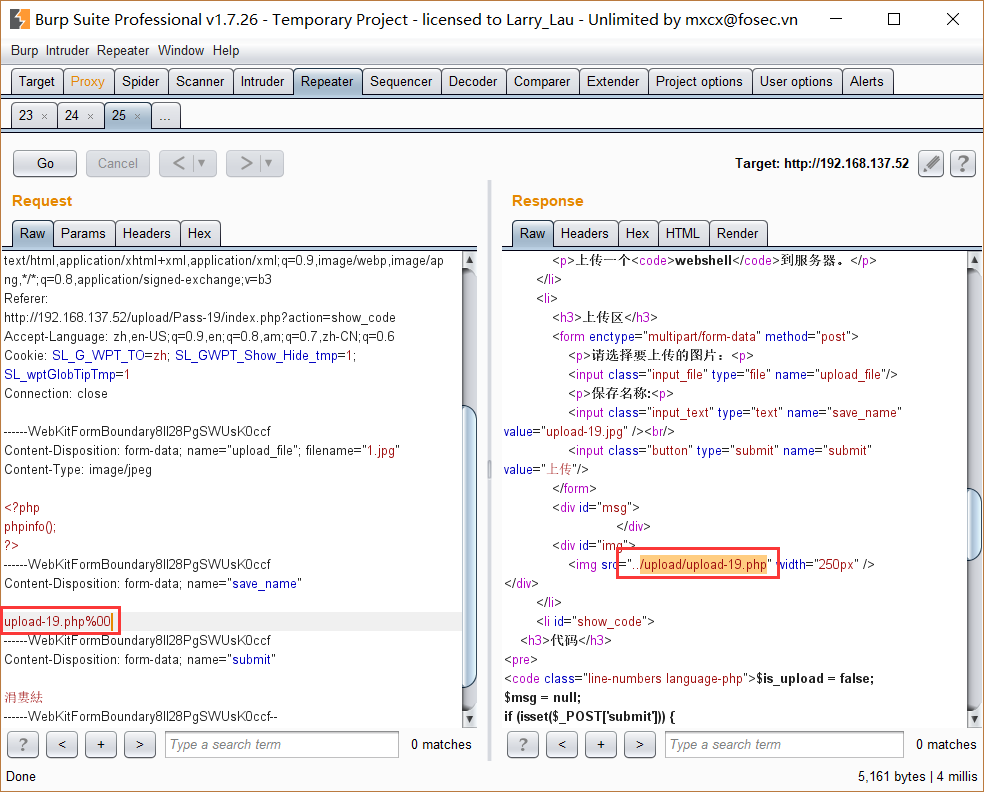Open request search help button
984x792 pixels.
23,745
